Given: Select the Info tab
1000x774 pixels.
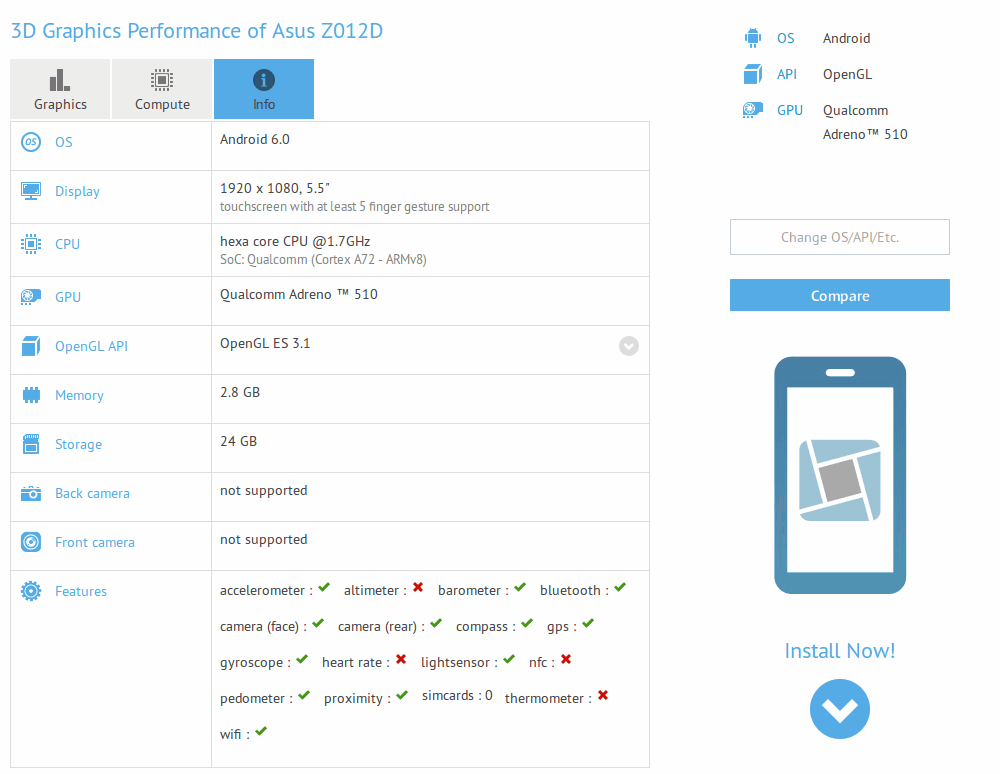Looking at the screenshot, I should click(264, 89).
